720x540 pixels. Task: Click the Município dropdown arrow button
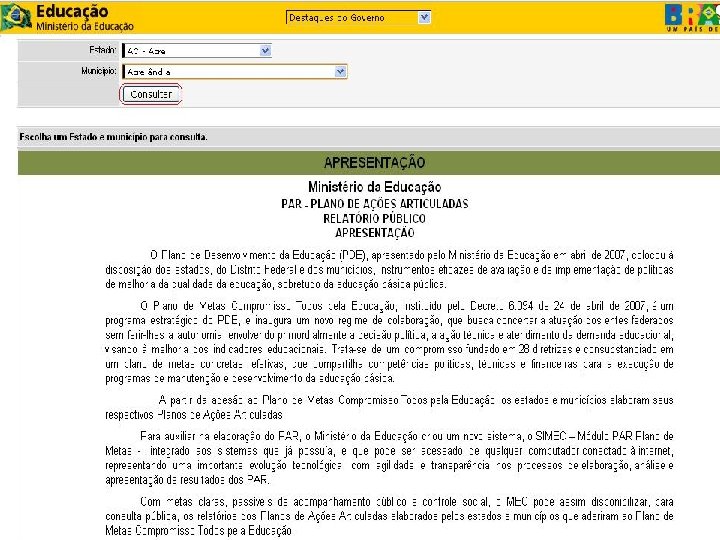(x=340, y=72)
